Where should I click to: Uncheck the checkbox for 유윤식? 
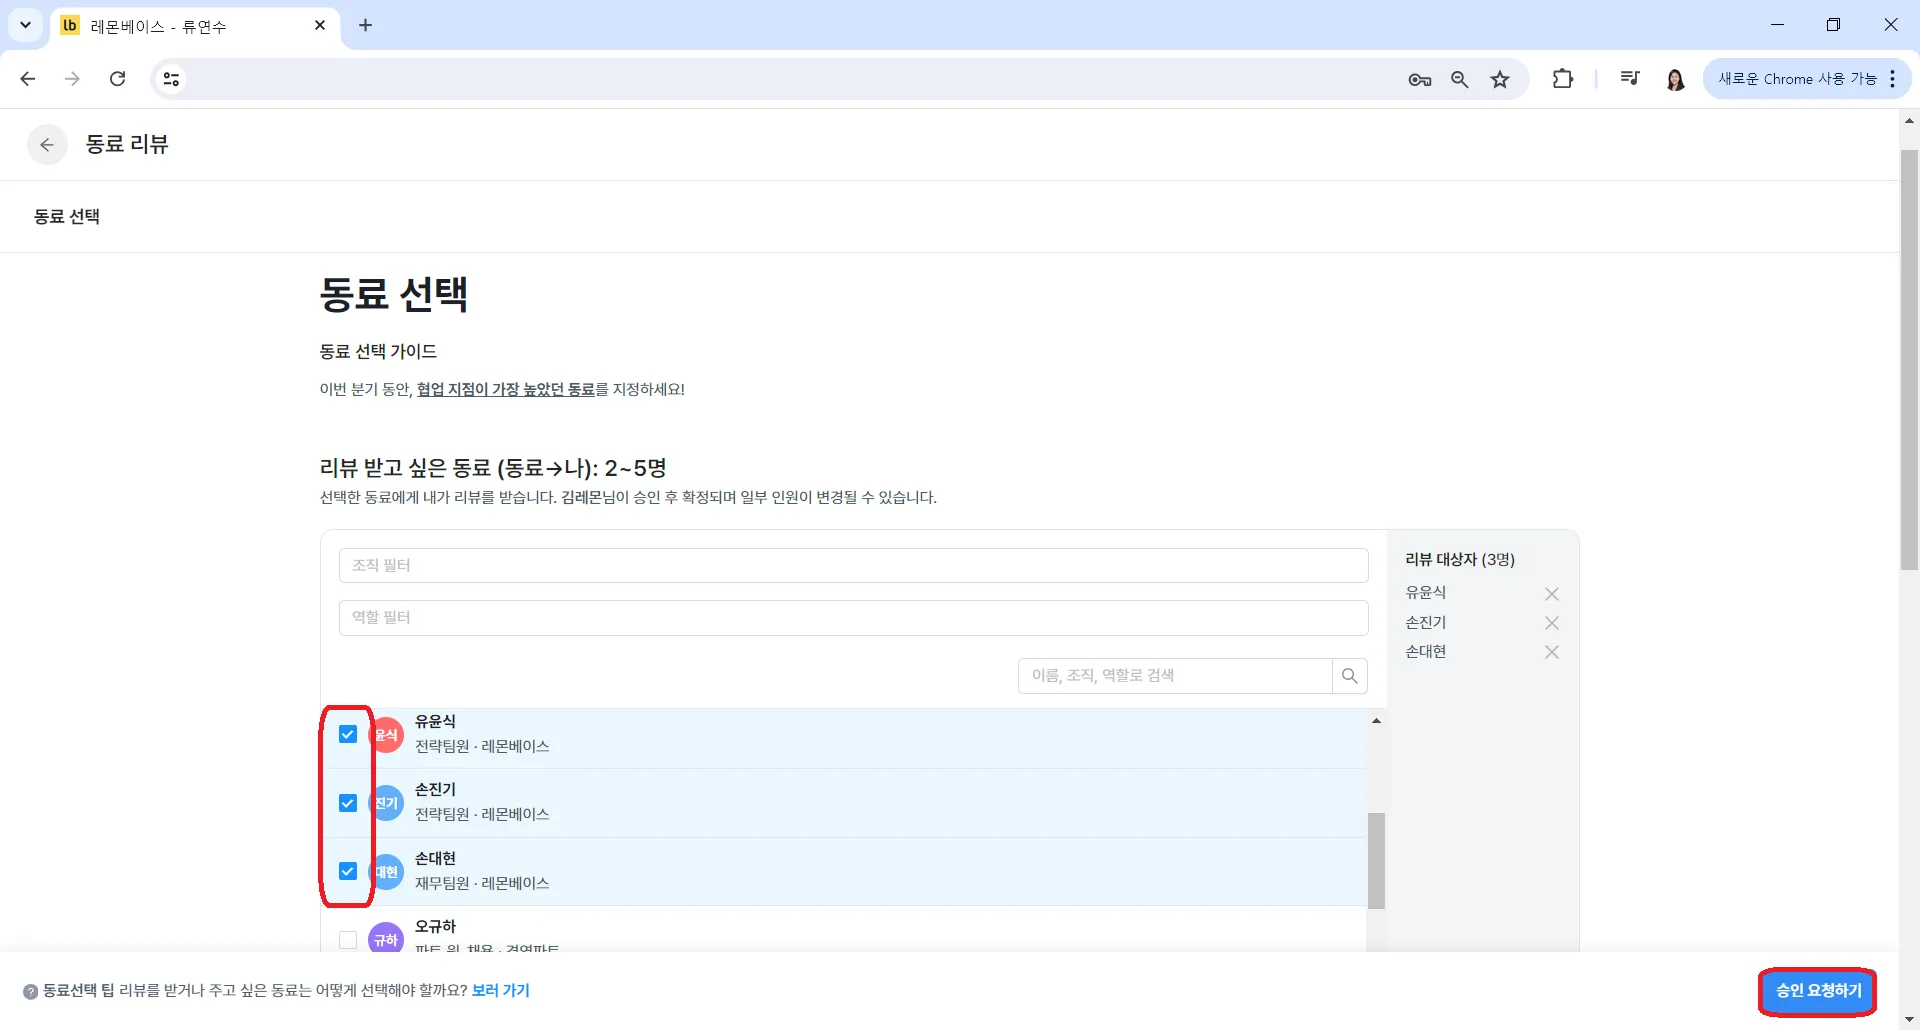[348, 735]
